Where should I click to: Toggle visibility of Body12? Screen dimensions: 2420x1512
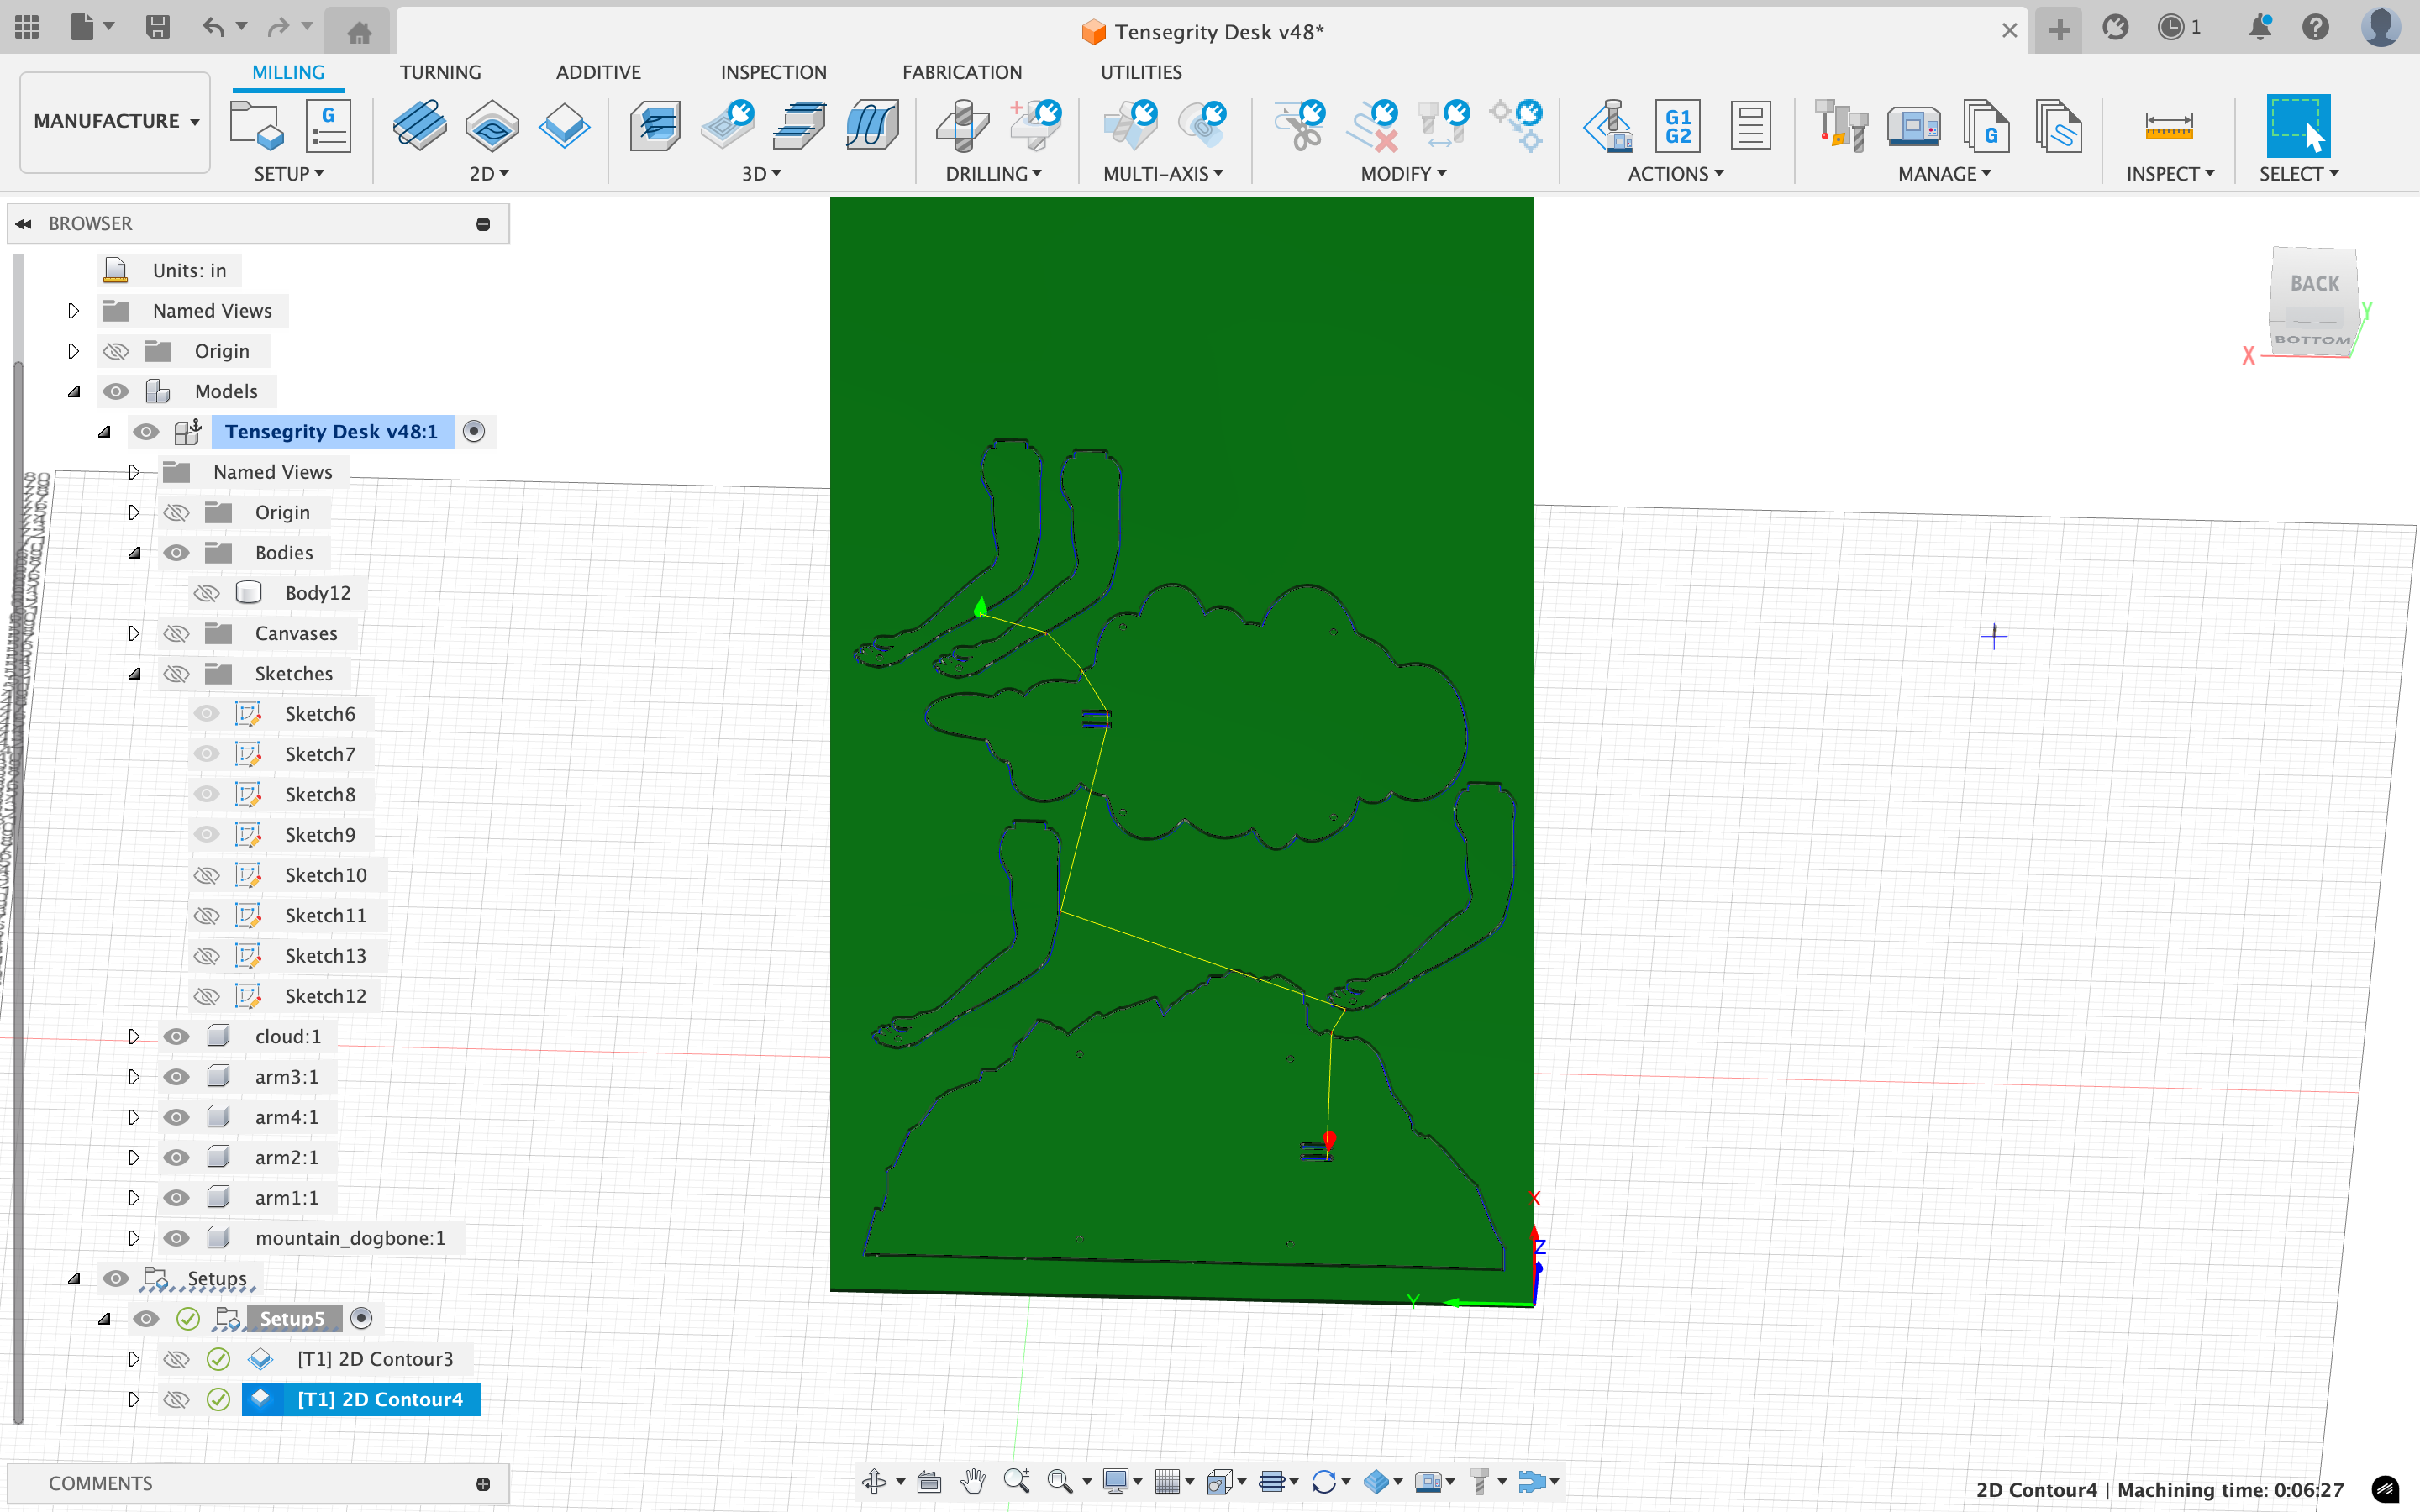[x=206, y=593]
